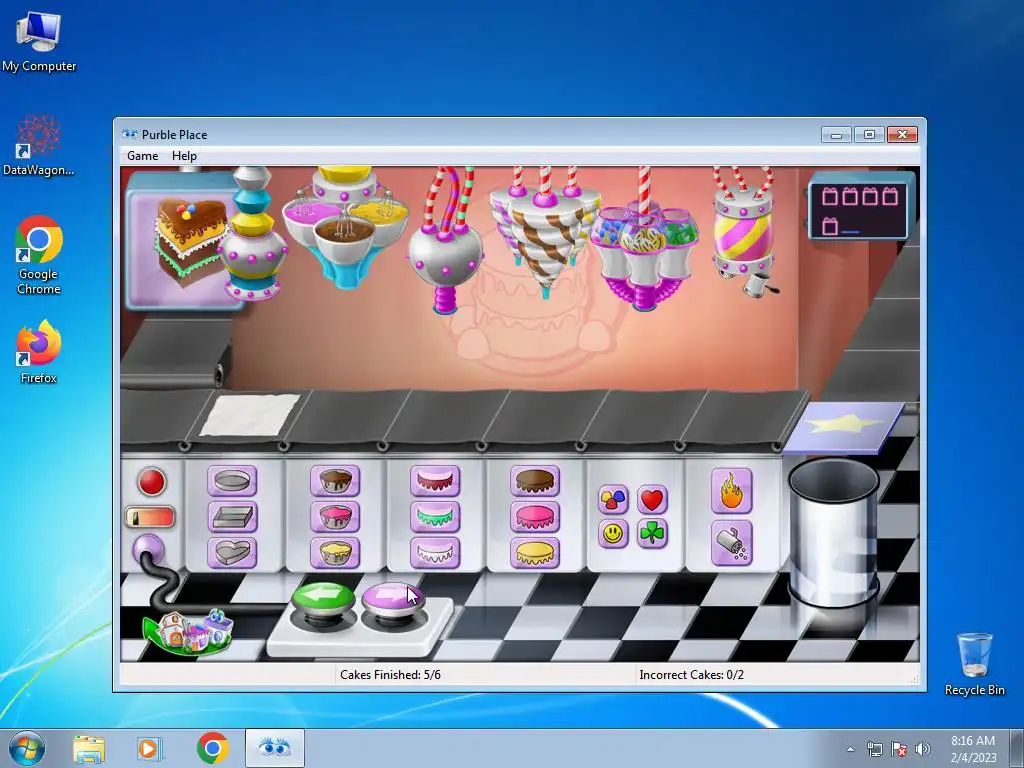This screenshot has width=1024, height=768.
Task: Pick the white filling layer
Action: [435, 552]
